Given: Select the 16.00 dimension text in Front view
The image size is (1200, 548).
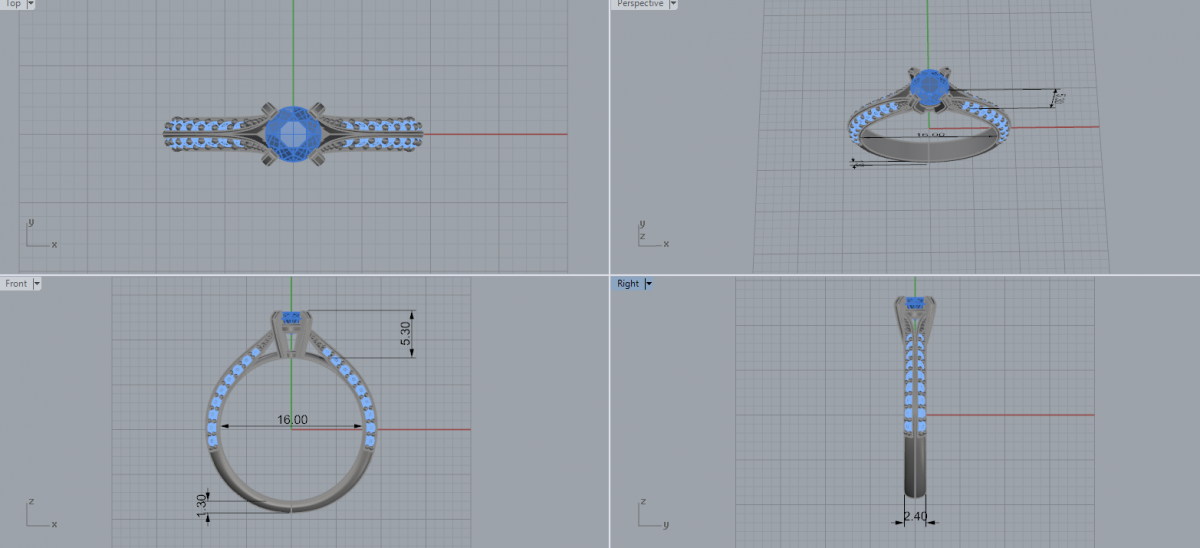Looking at the screenshot, I should (292, 420).
